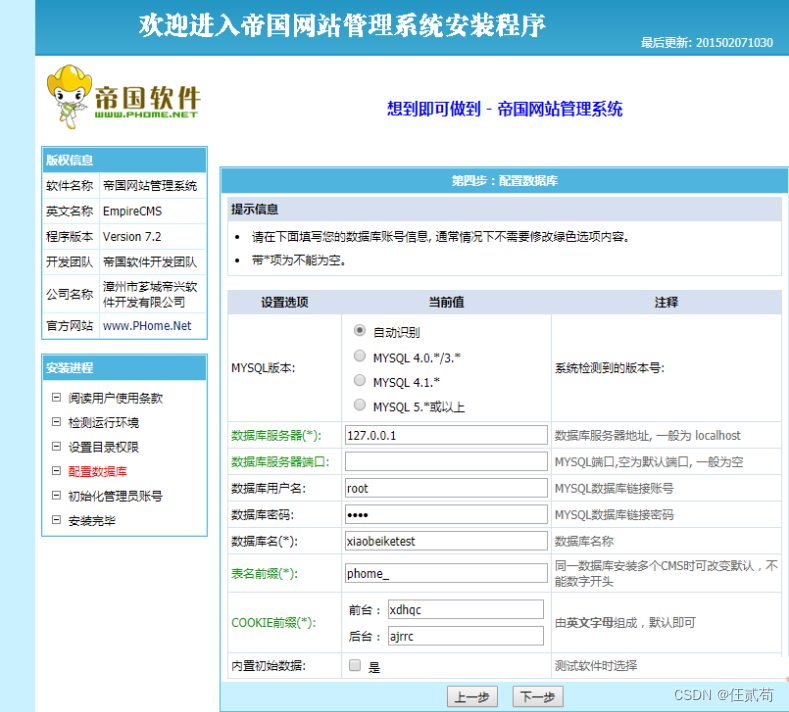Focus the 数据库服务器端口 input field
Image resolution: width=789 pixels, height=712 pixels.
pos(446,461)
